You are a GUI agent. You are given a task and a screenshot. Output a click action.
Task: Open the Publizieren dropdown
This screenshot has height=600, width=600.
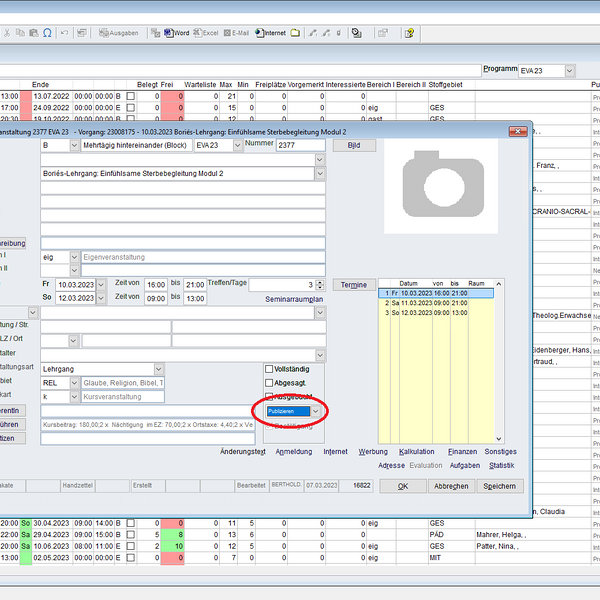[x=316, y=411]
